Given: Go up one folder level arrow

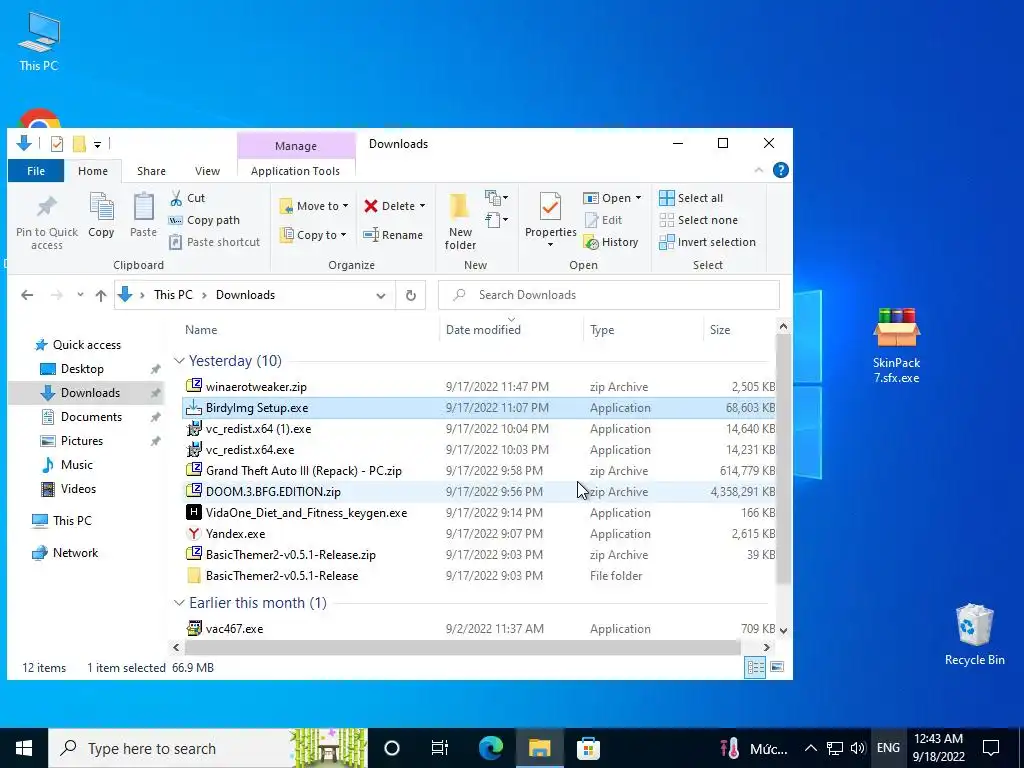Looking at the screenshot, I should pyautogui.click(x=101, y=295).
